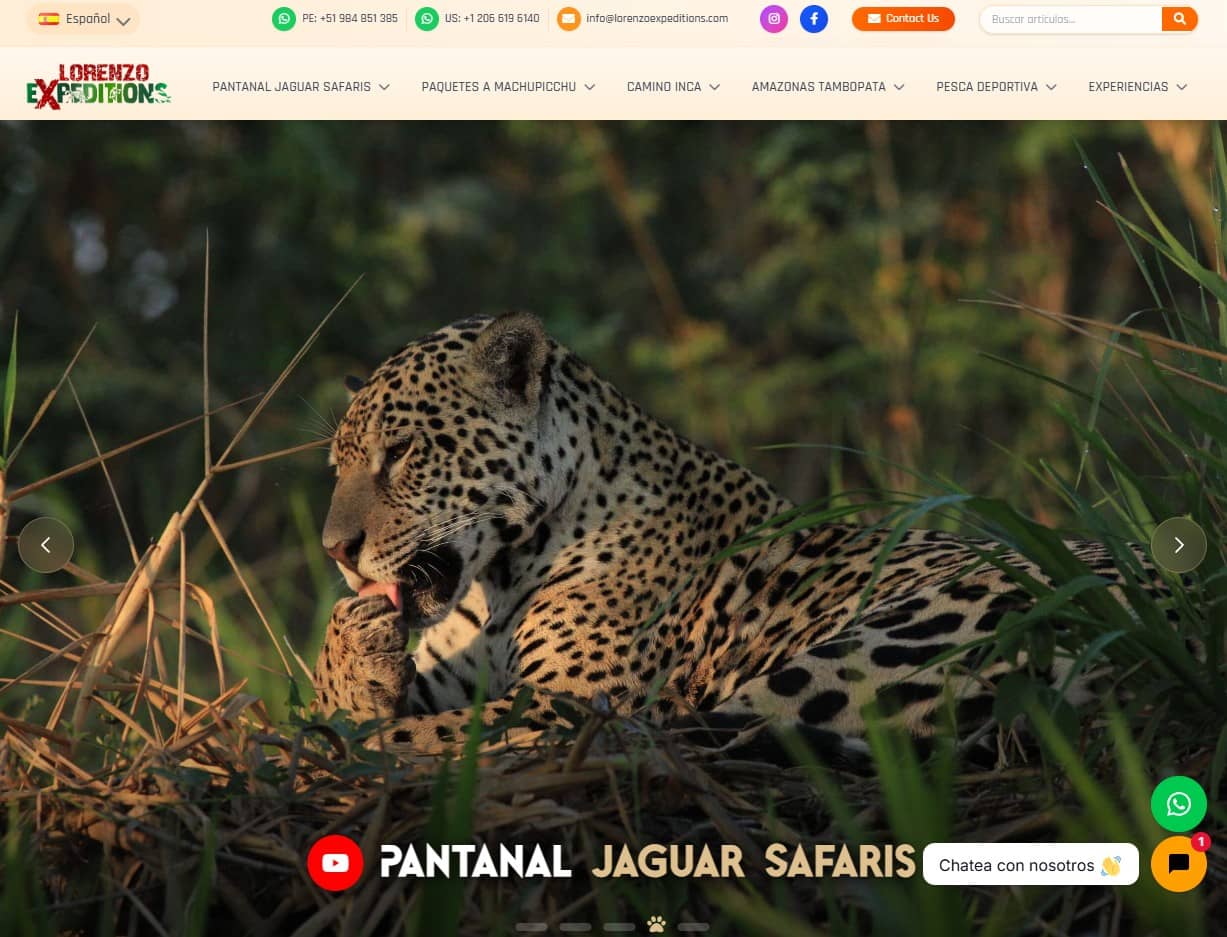Focus the Buscar artículos search field

(x=1072, y=19)
